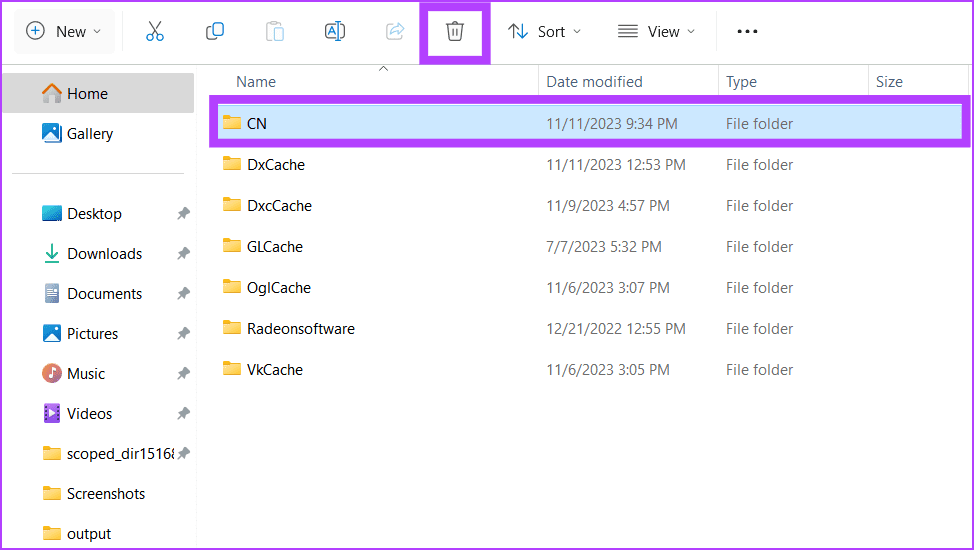Open Gallery in the sidebar
Image resolution: width=974 pixels, height=550 pixels.
click(89, 134)
